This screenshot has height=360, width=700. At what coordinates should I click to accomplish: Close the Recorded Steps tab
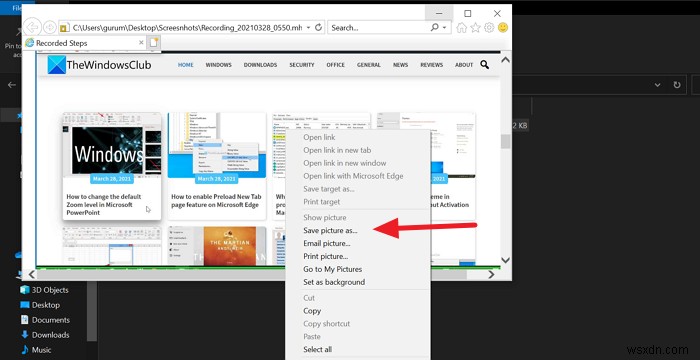coord(141,43)
